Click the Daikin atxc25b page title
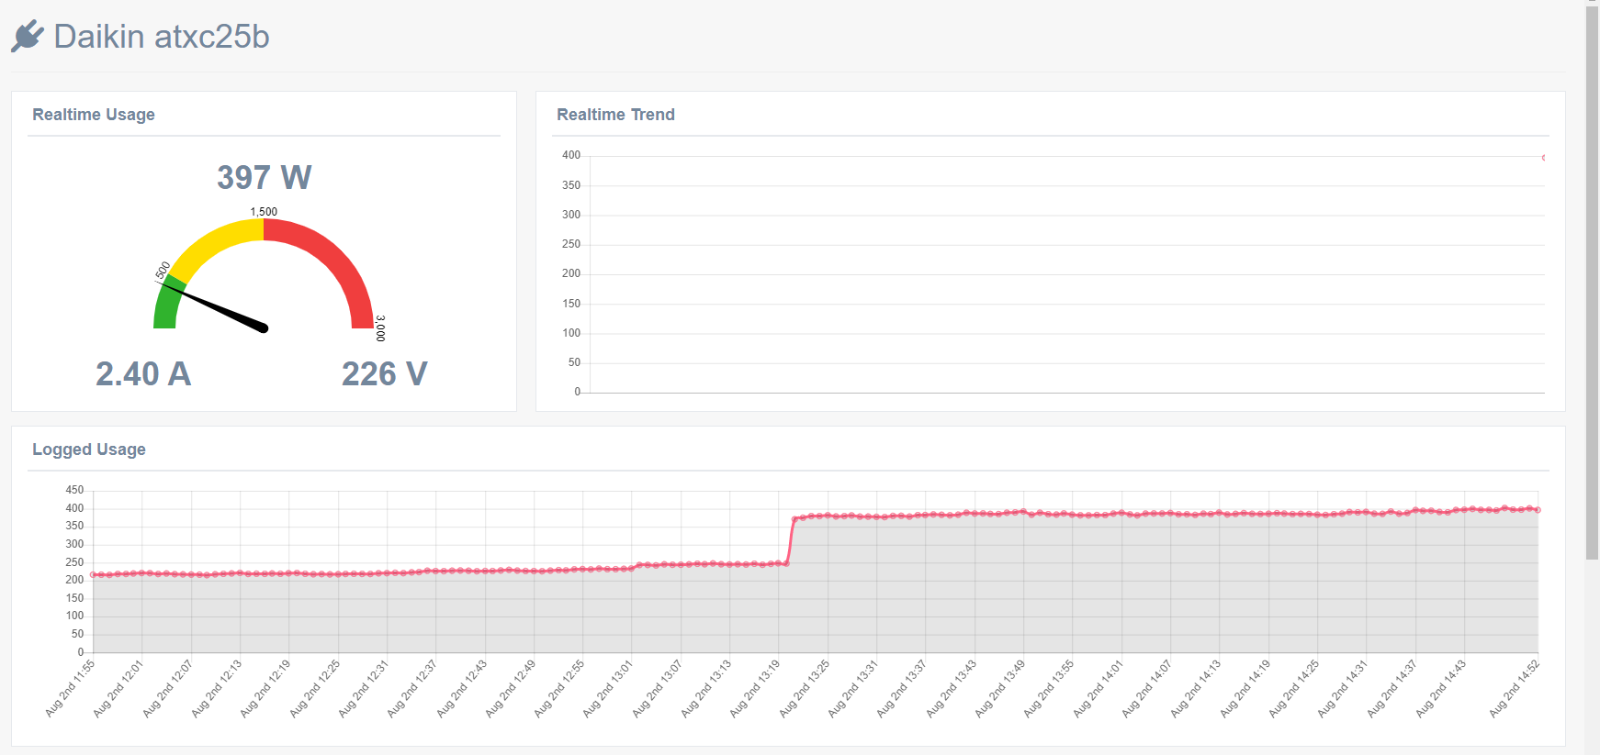1600x755 pixels. [x=161, y=37]
